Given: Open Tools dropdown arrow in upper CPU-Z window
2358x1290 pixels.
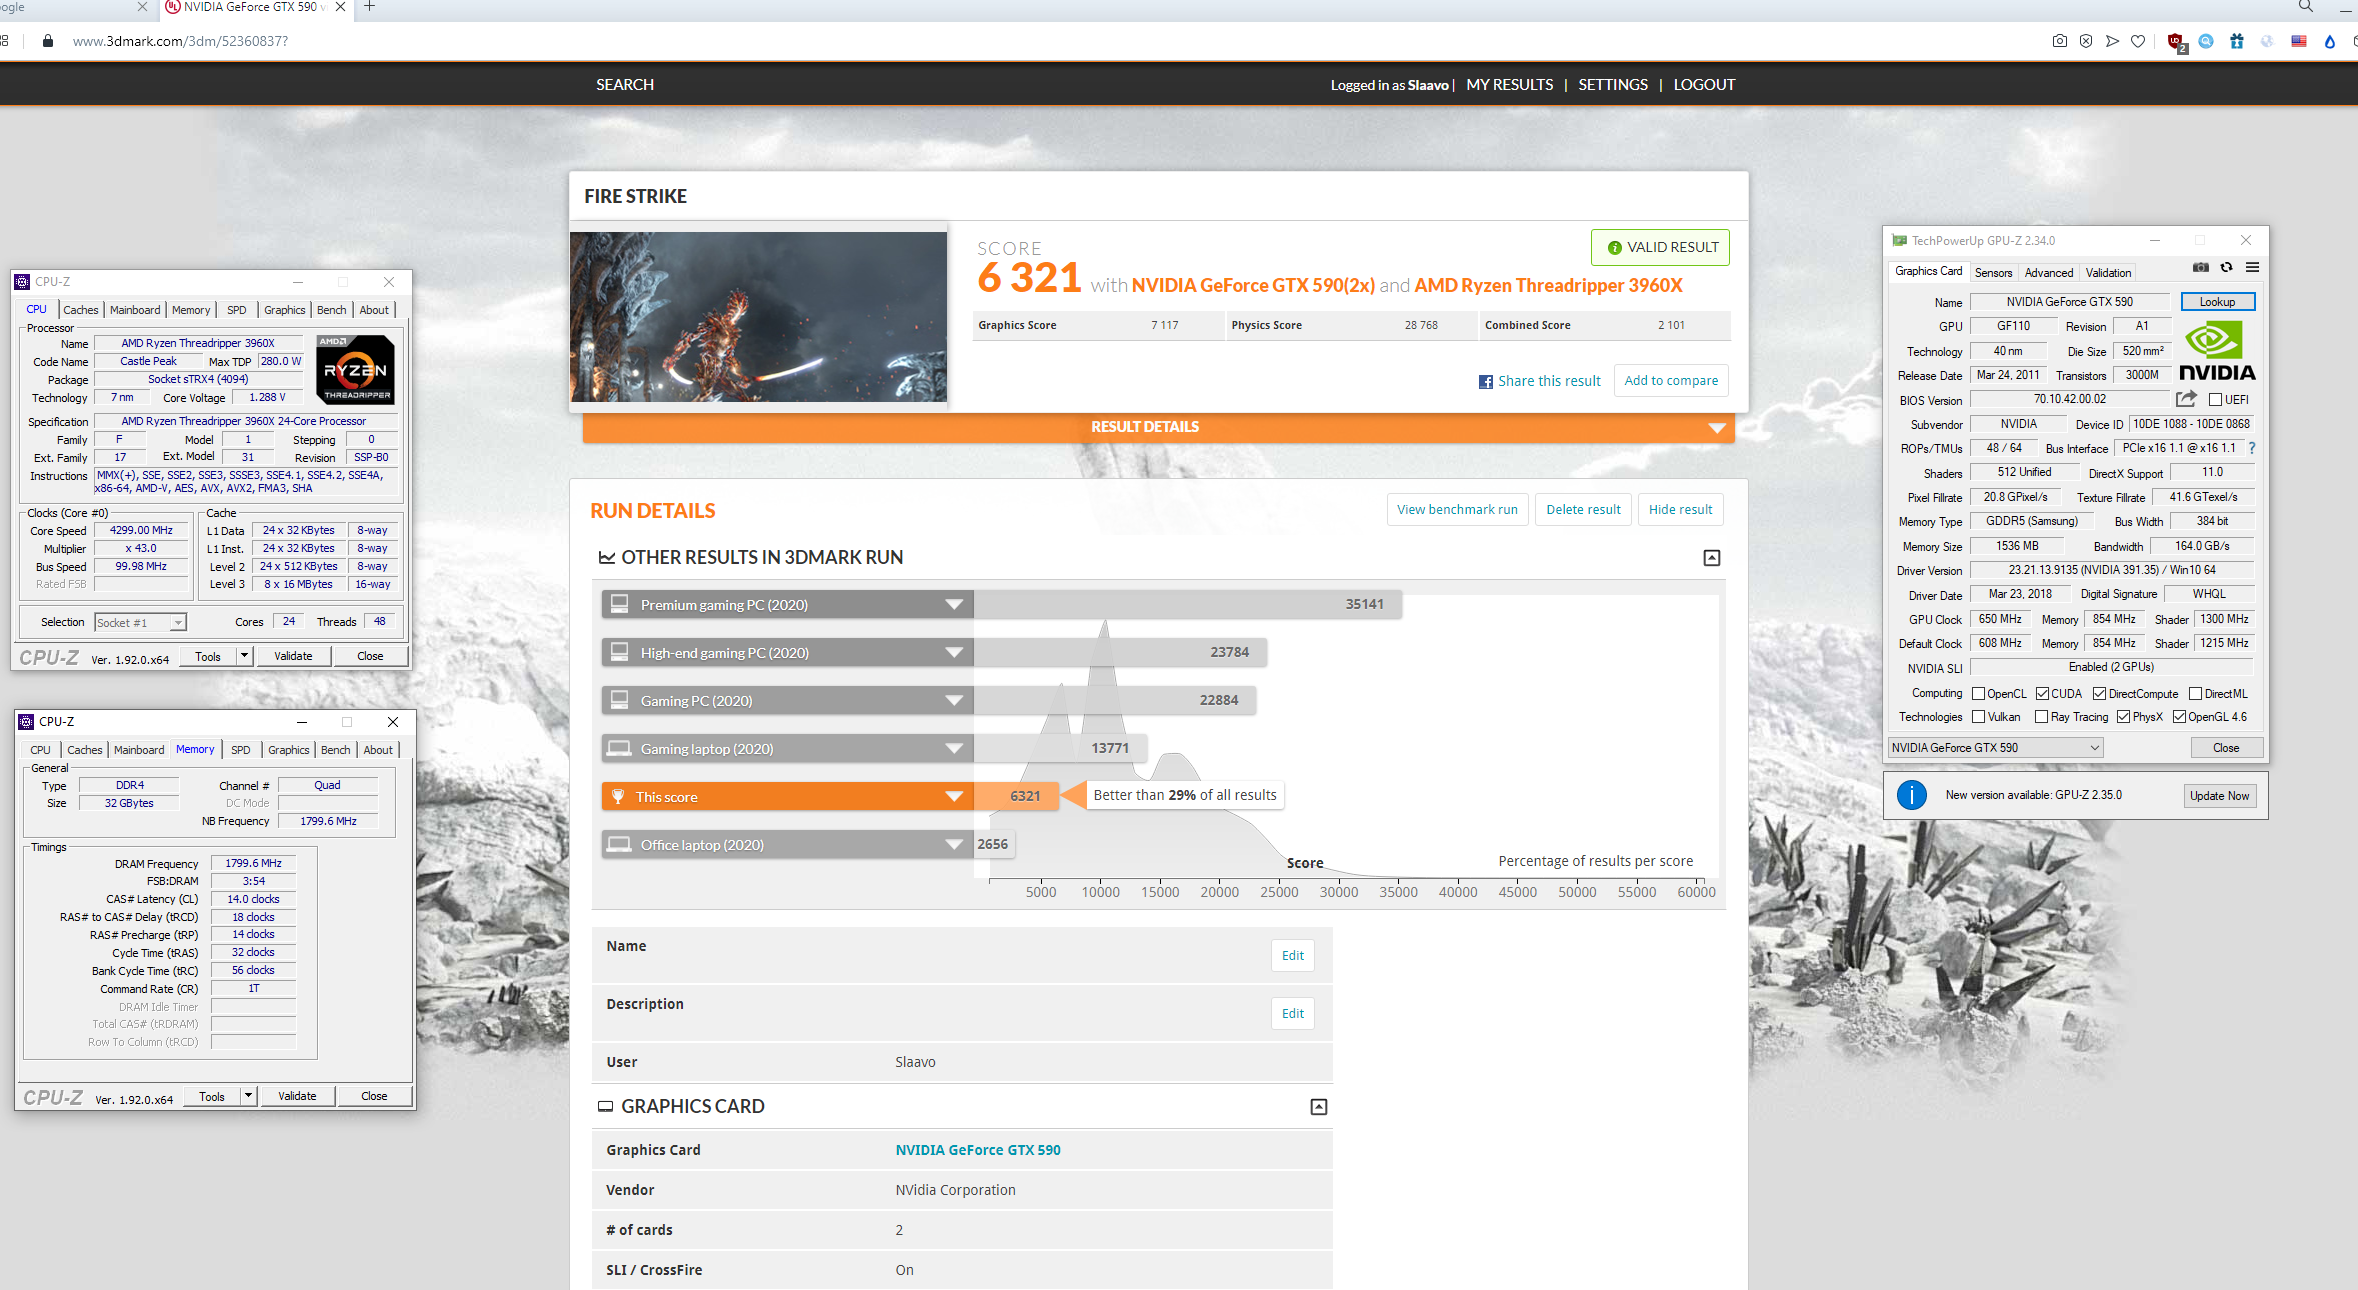Looking at the screenshot, I should (244, 656).
